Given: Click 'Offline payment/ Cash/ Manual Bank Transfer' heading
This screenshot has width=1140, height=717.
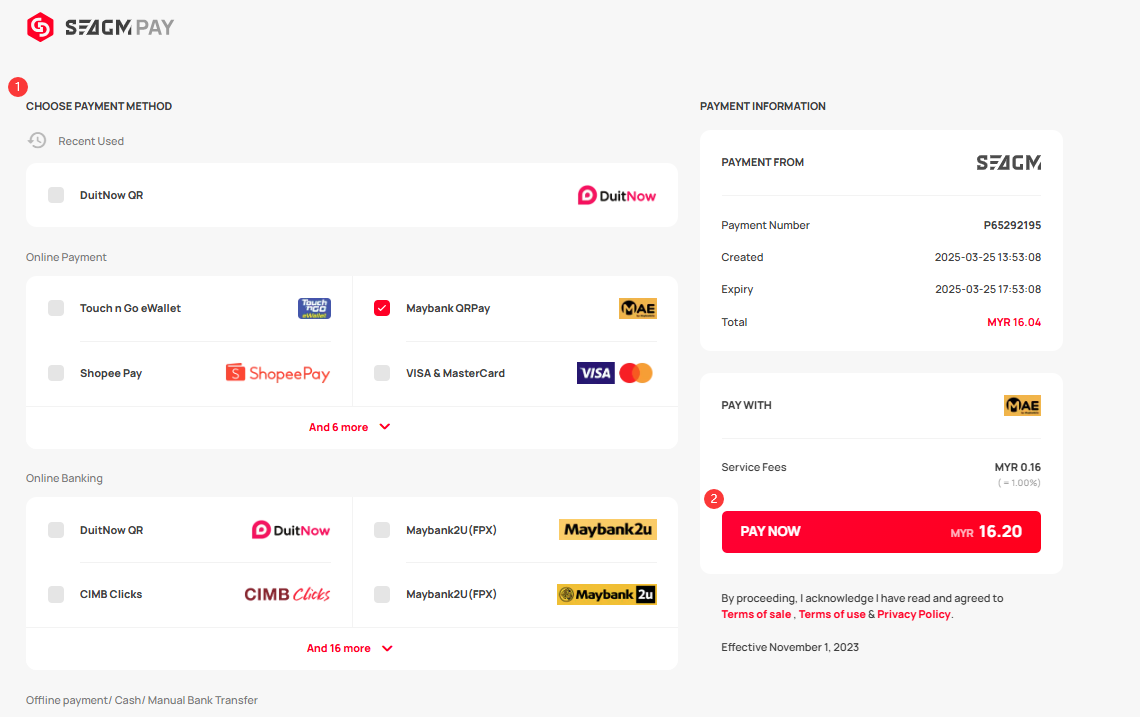Looking at the screenshot, I should coord(142,700).
